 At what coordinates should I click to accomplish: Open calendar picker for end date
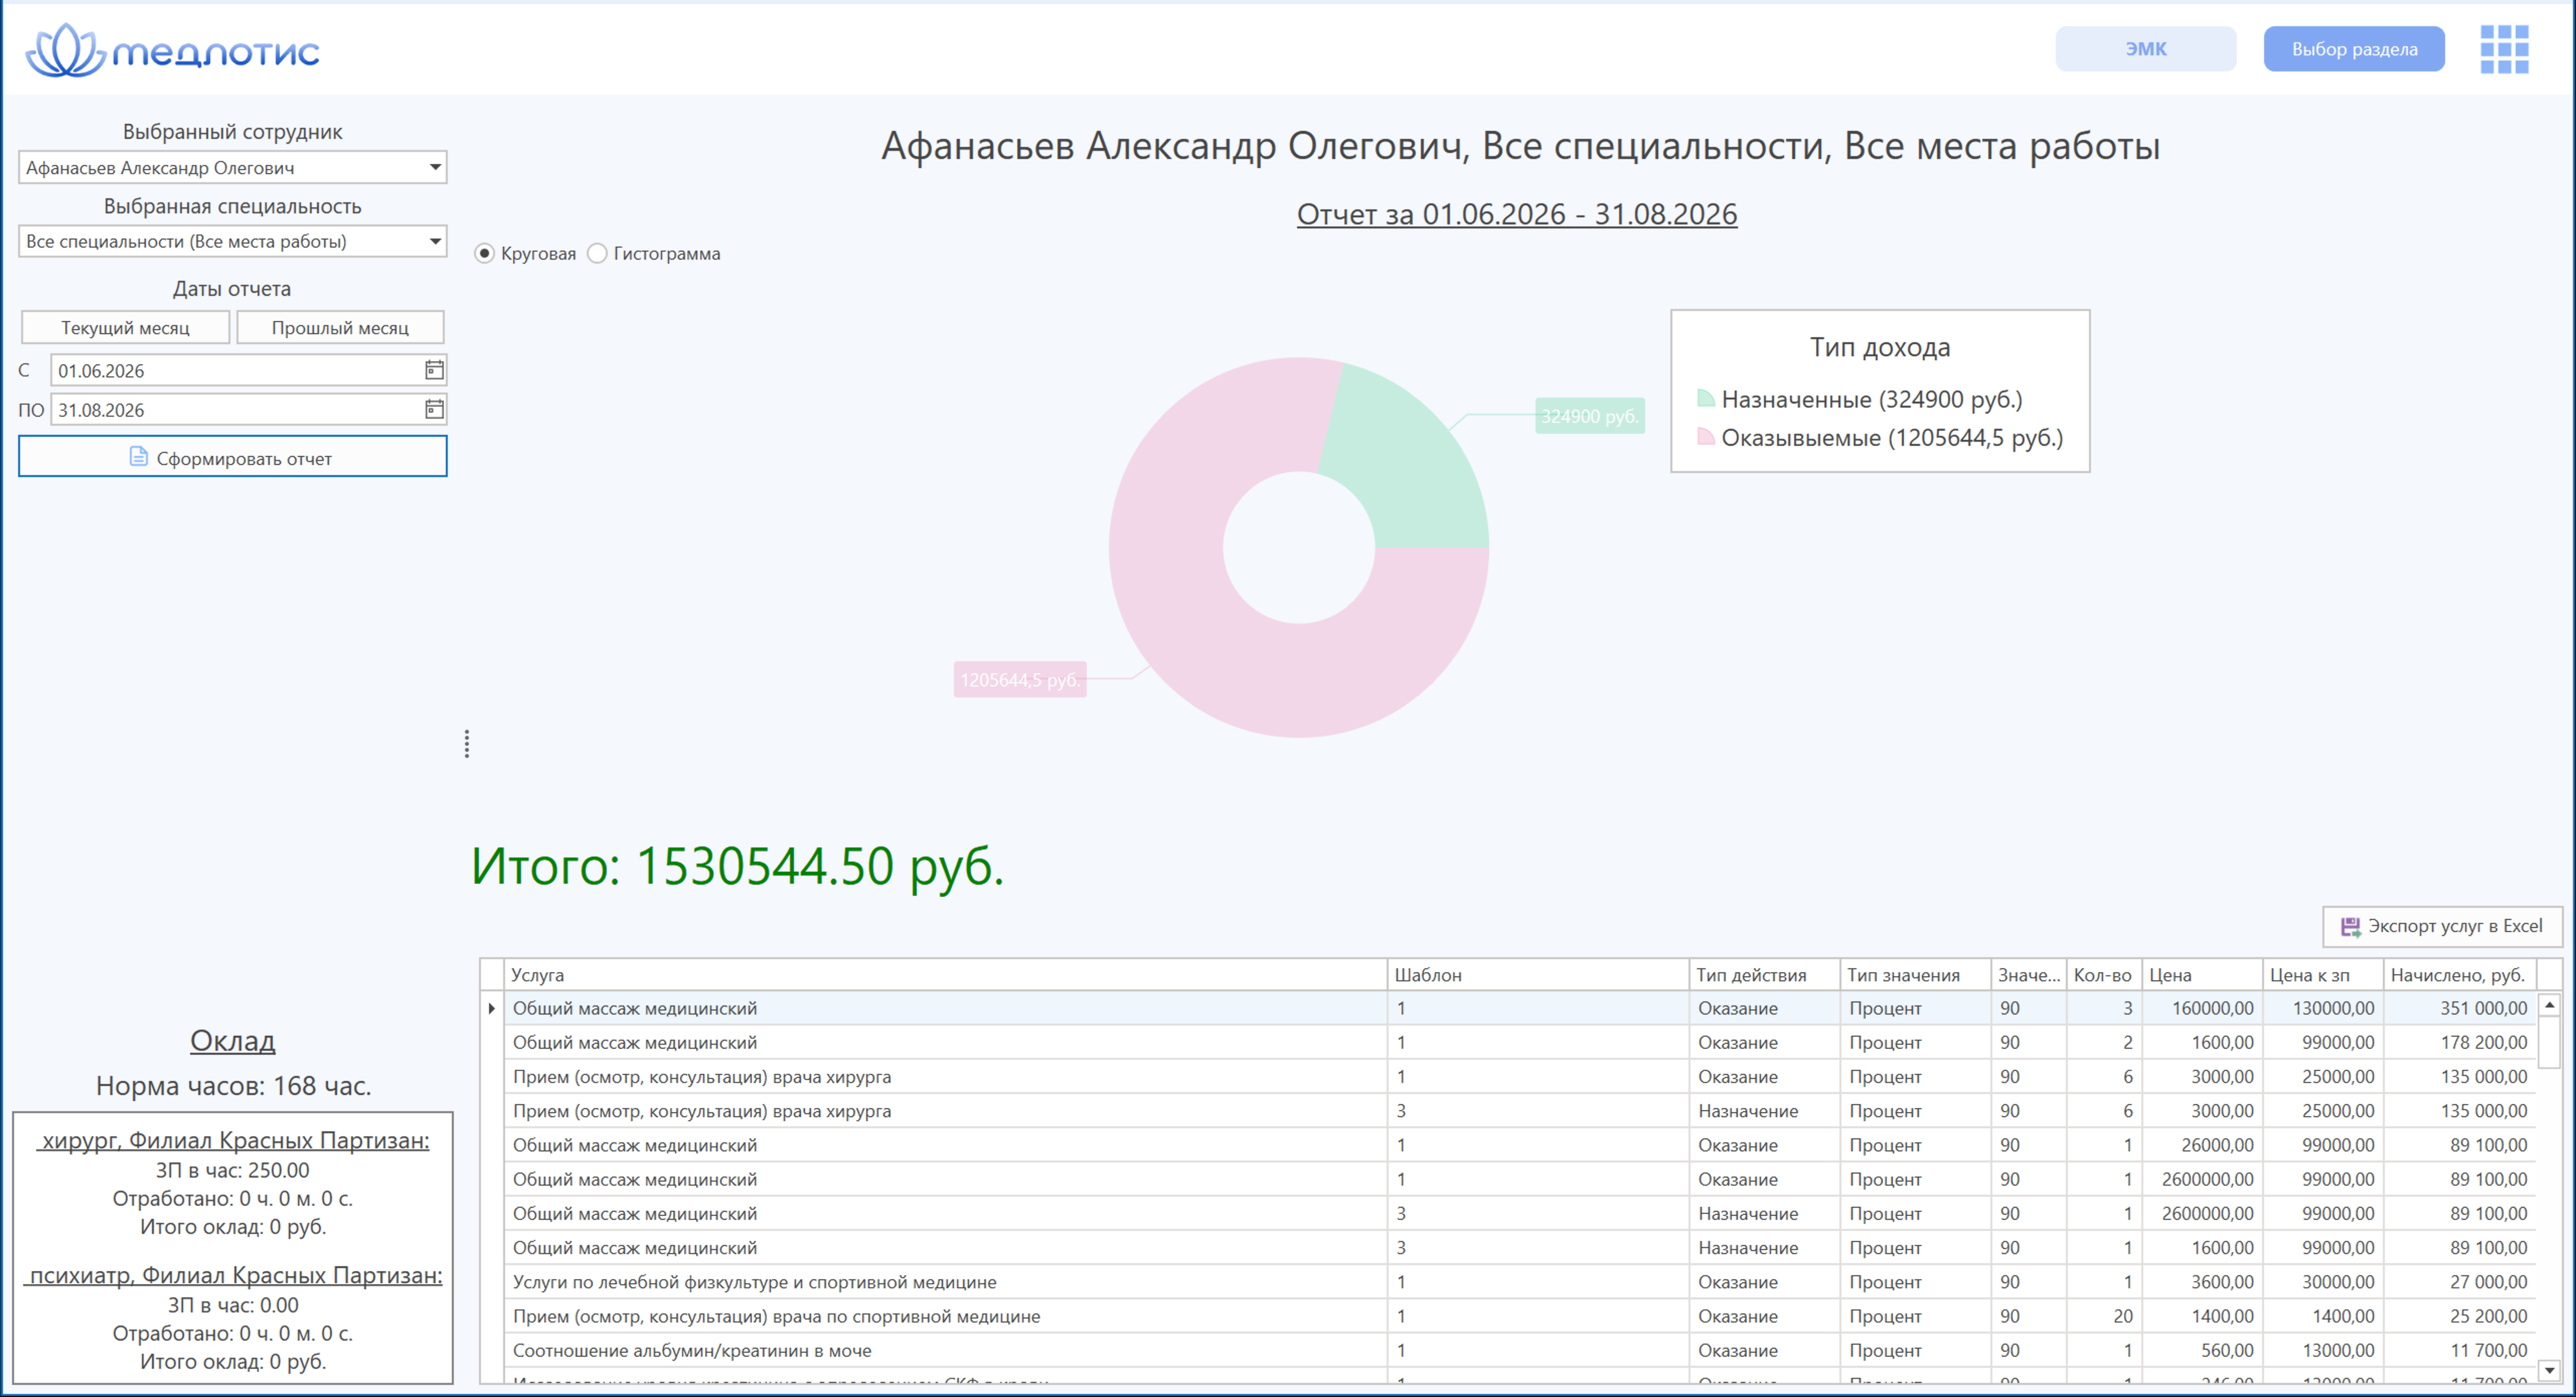pyautogui.click(x=434, y=409)
